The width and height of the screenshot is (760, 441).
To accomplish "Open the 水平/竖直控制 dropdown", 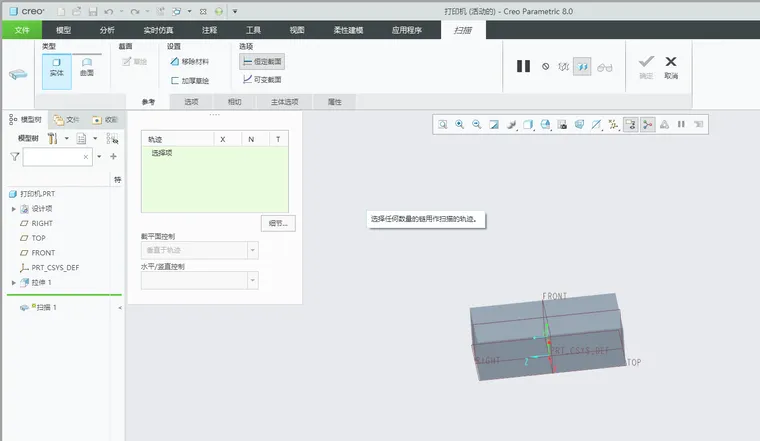I will [x=199, y=281].
